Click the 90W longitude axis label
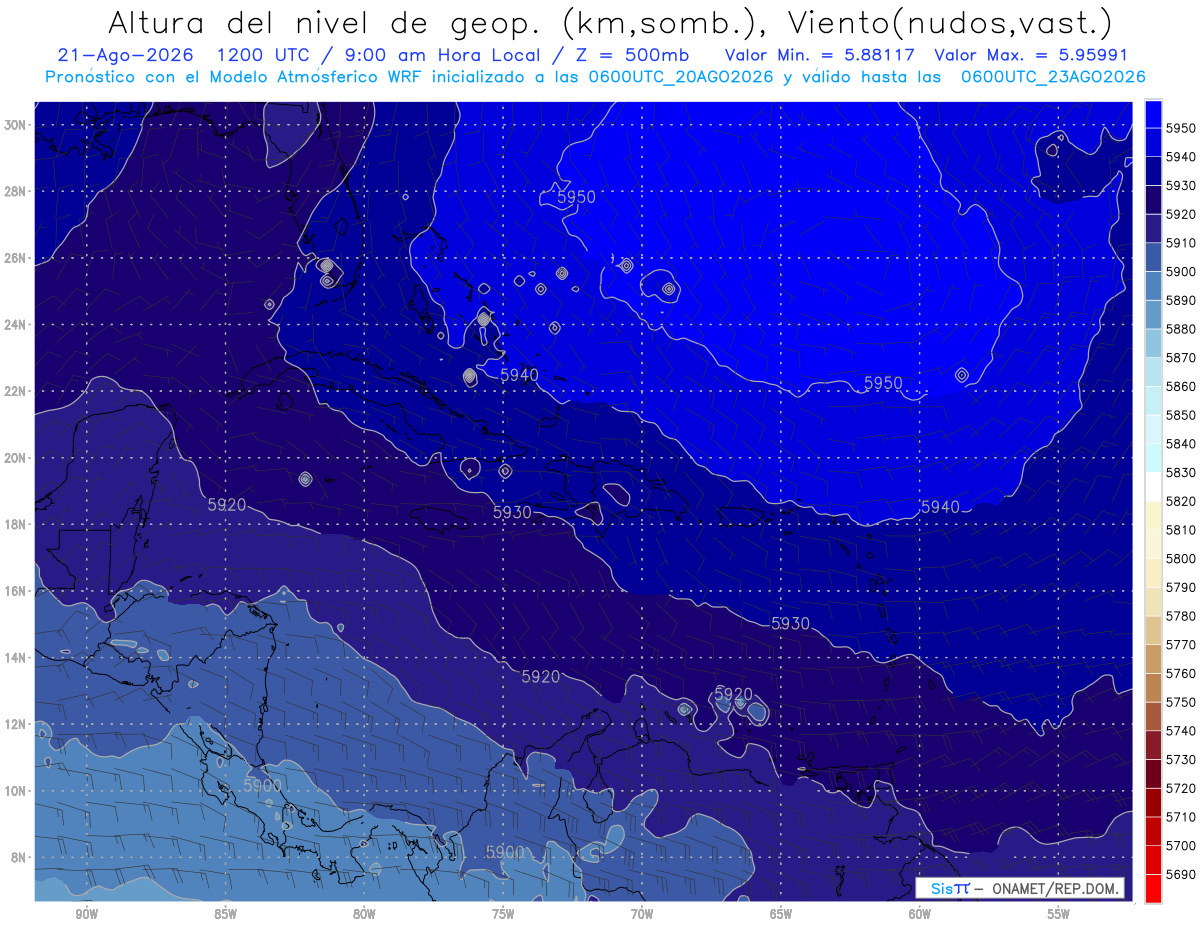 pos(86,915)
